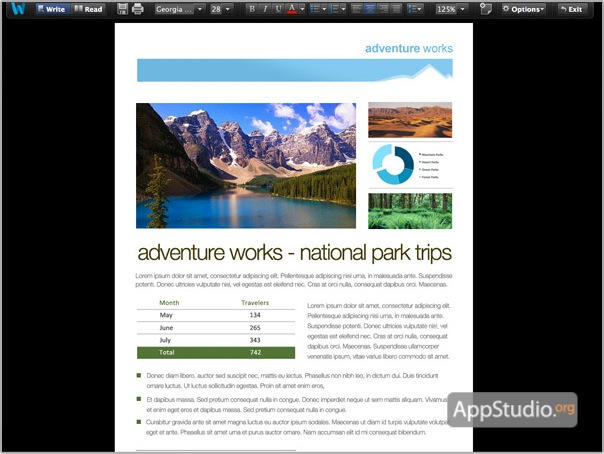Image resolution: width=604 pixels, height=454 pixels.
Task: Open the Georgia font name box
Action: tap(174, 9)
